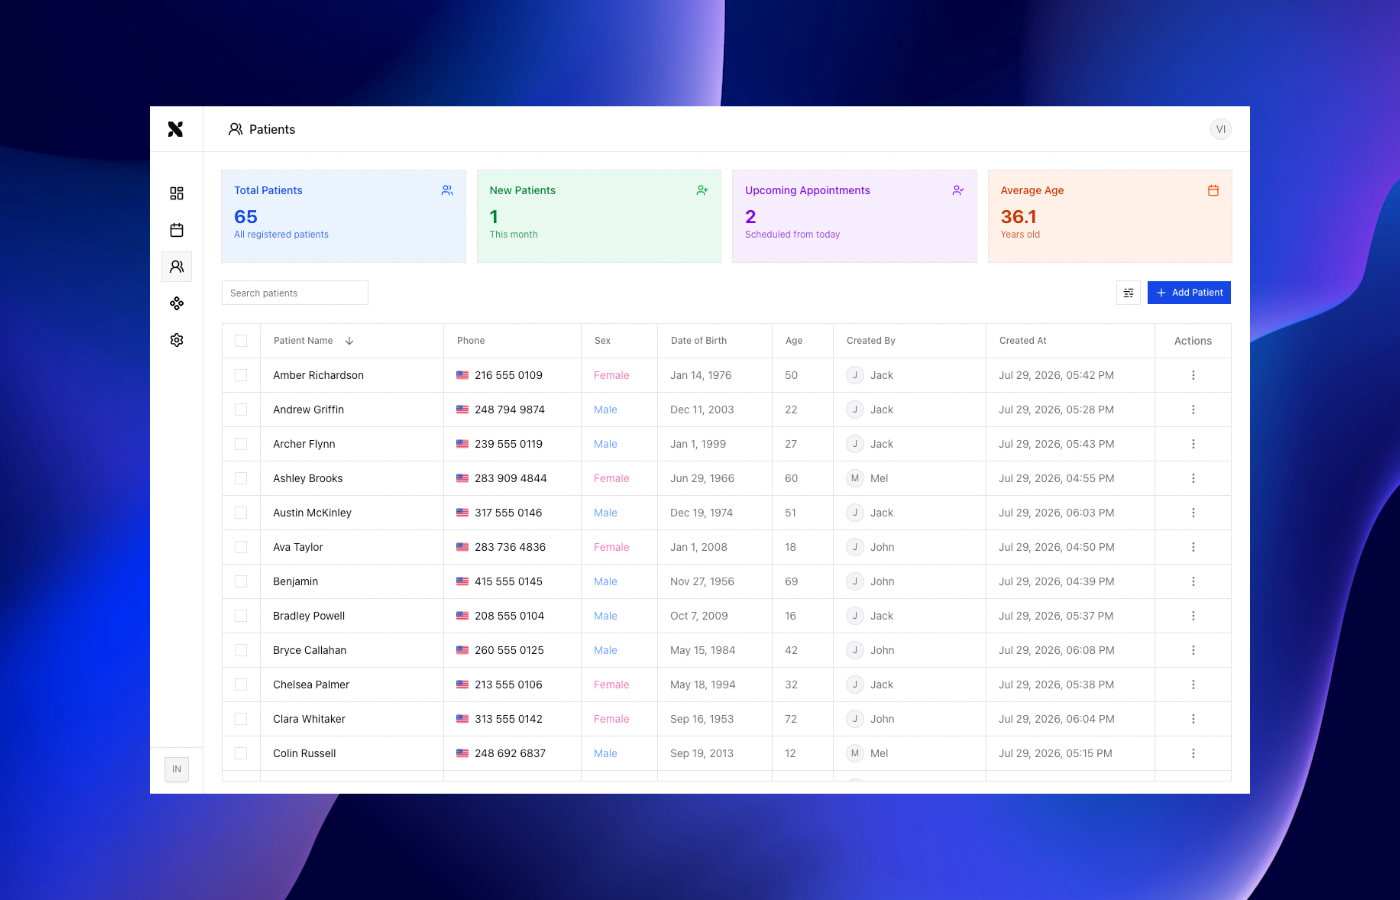
Task: Click the Average Age card calendar icon
Action: pos(1213,190)
